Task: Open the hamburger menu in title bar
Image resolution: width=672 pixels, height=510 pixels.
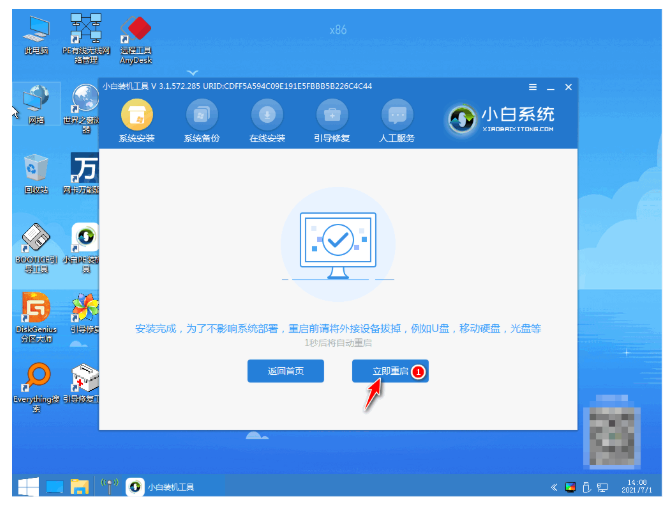Action: pyautogui.click(x=533, y=87)
